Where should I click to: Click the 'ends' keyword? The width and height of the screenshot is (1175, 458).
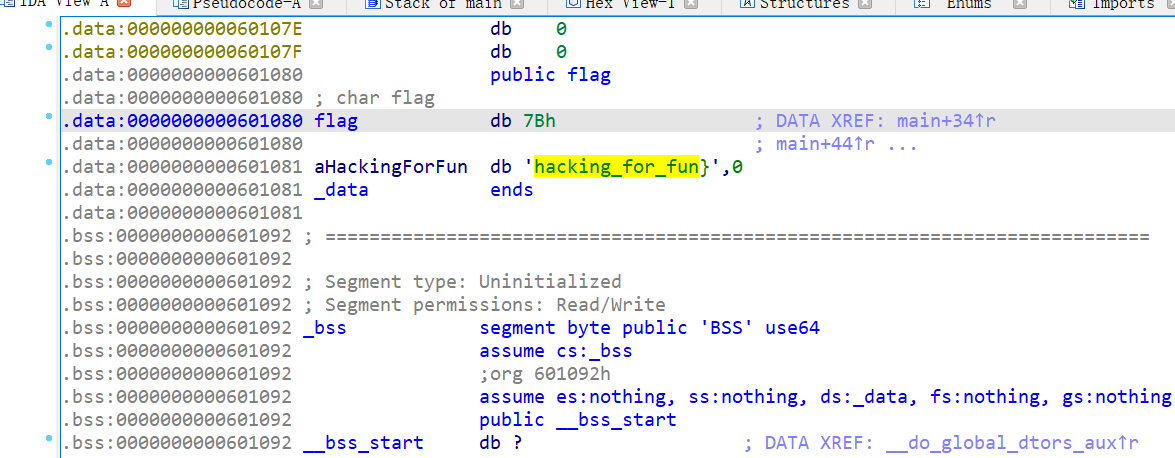point(512,190)
